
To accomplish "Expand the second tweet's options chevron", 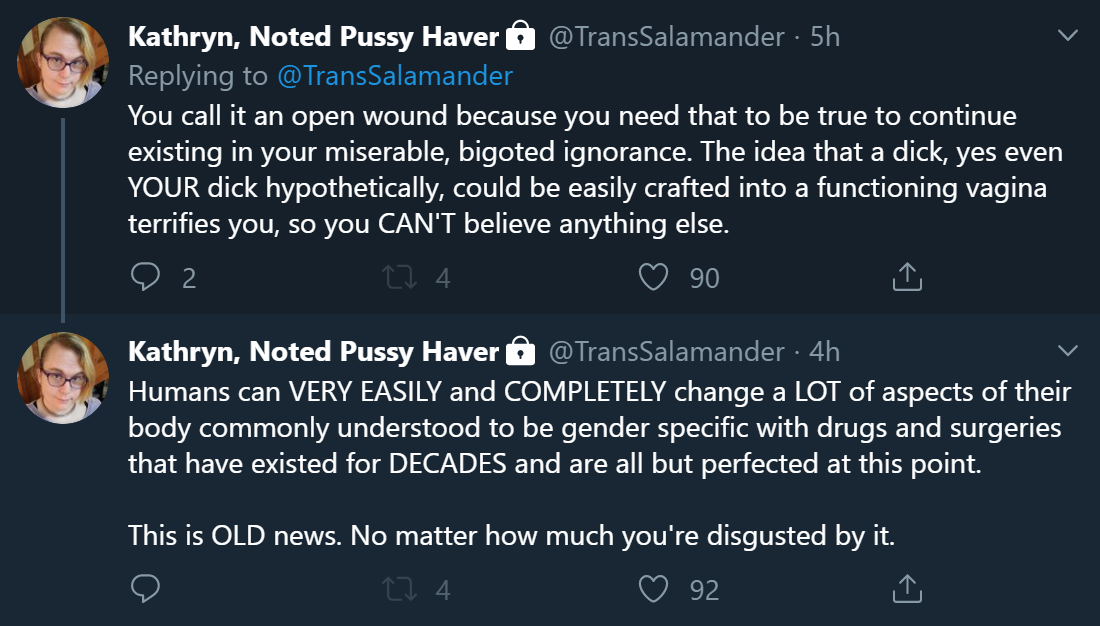I will (x=1068, y=350).
